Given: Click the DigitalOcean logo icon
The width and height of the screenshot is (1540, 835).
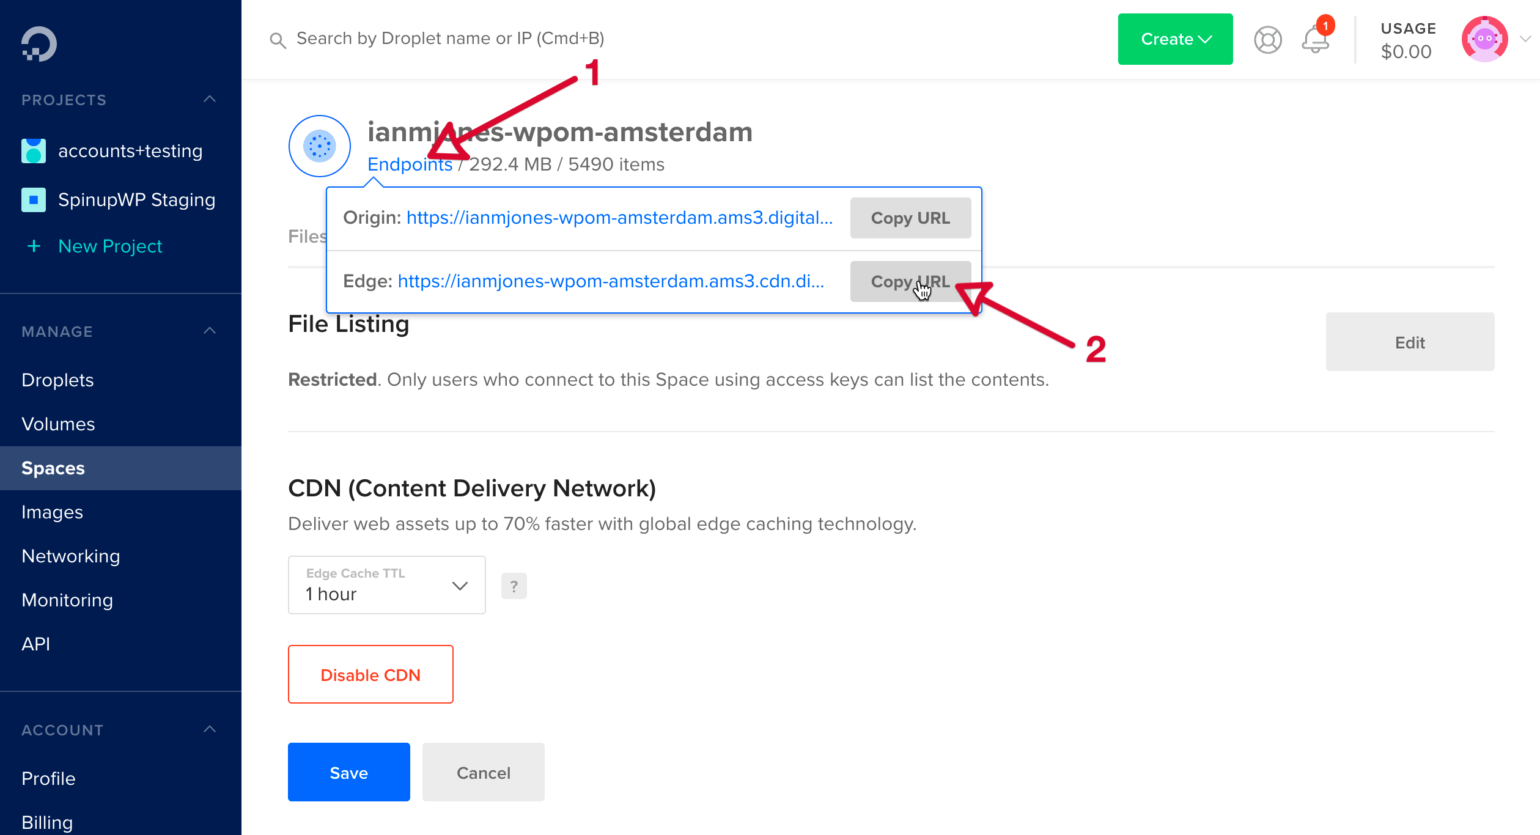Looking at the screenshot, I should pyautogui.click(x=39, y=43).
